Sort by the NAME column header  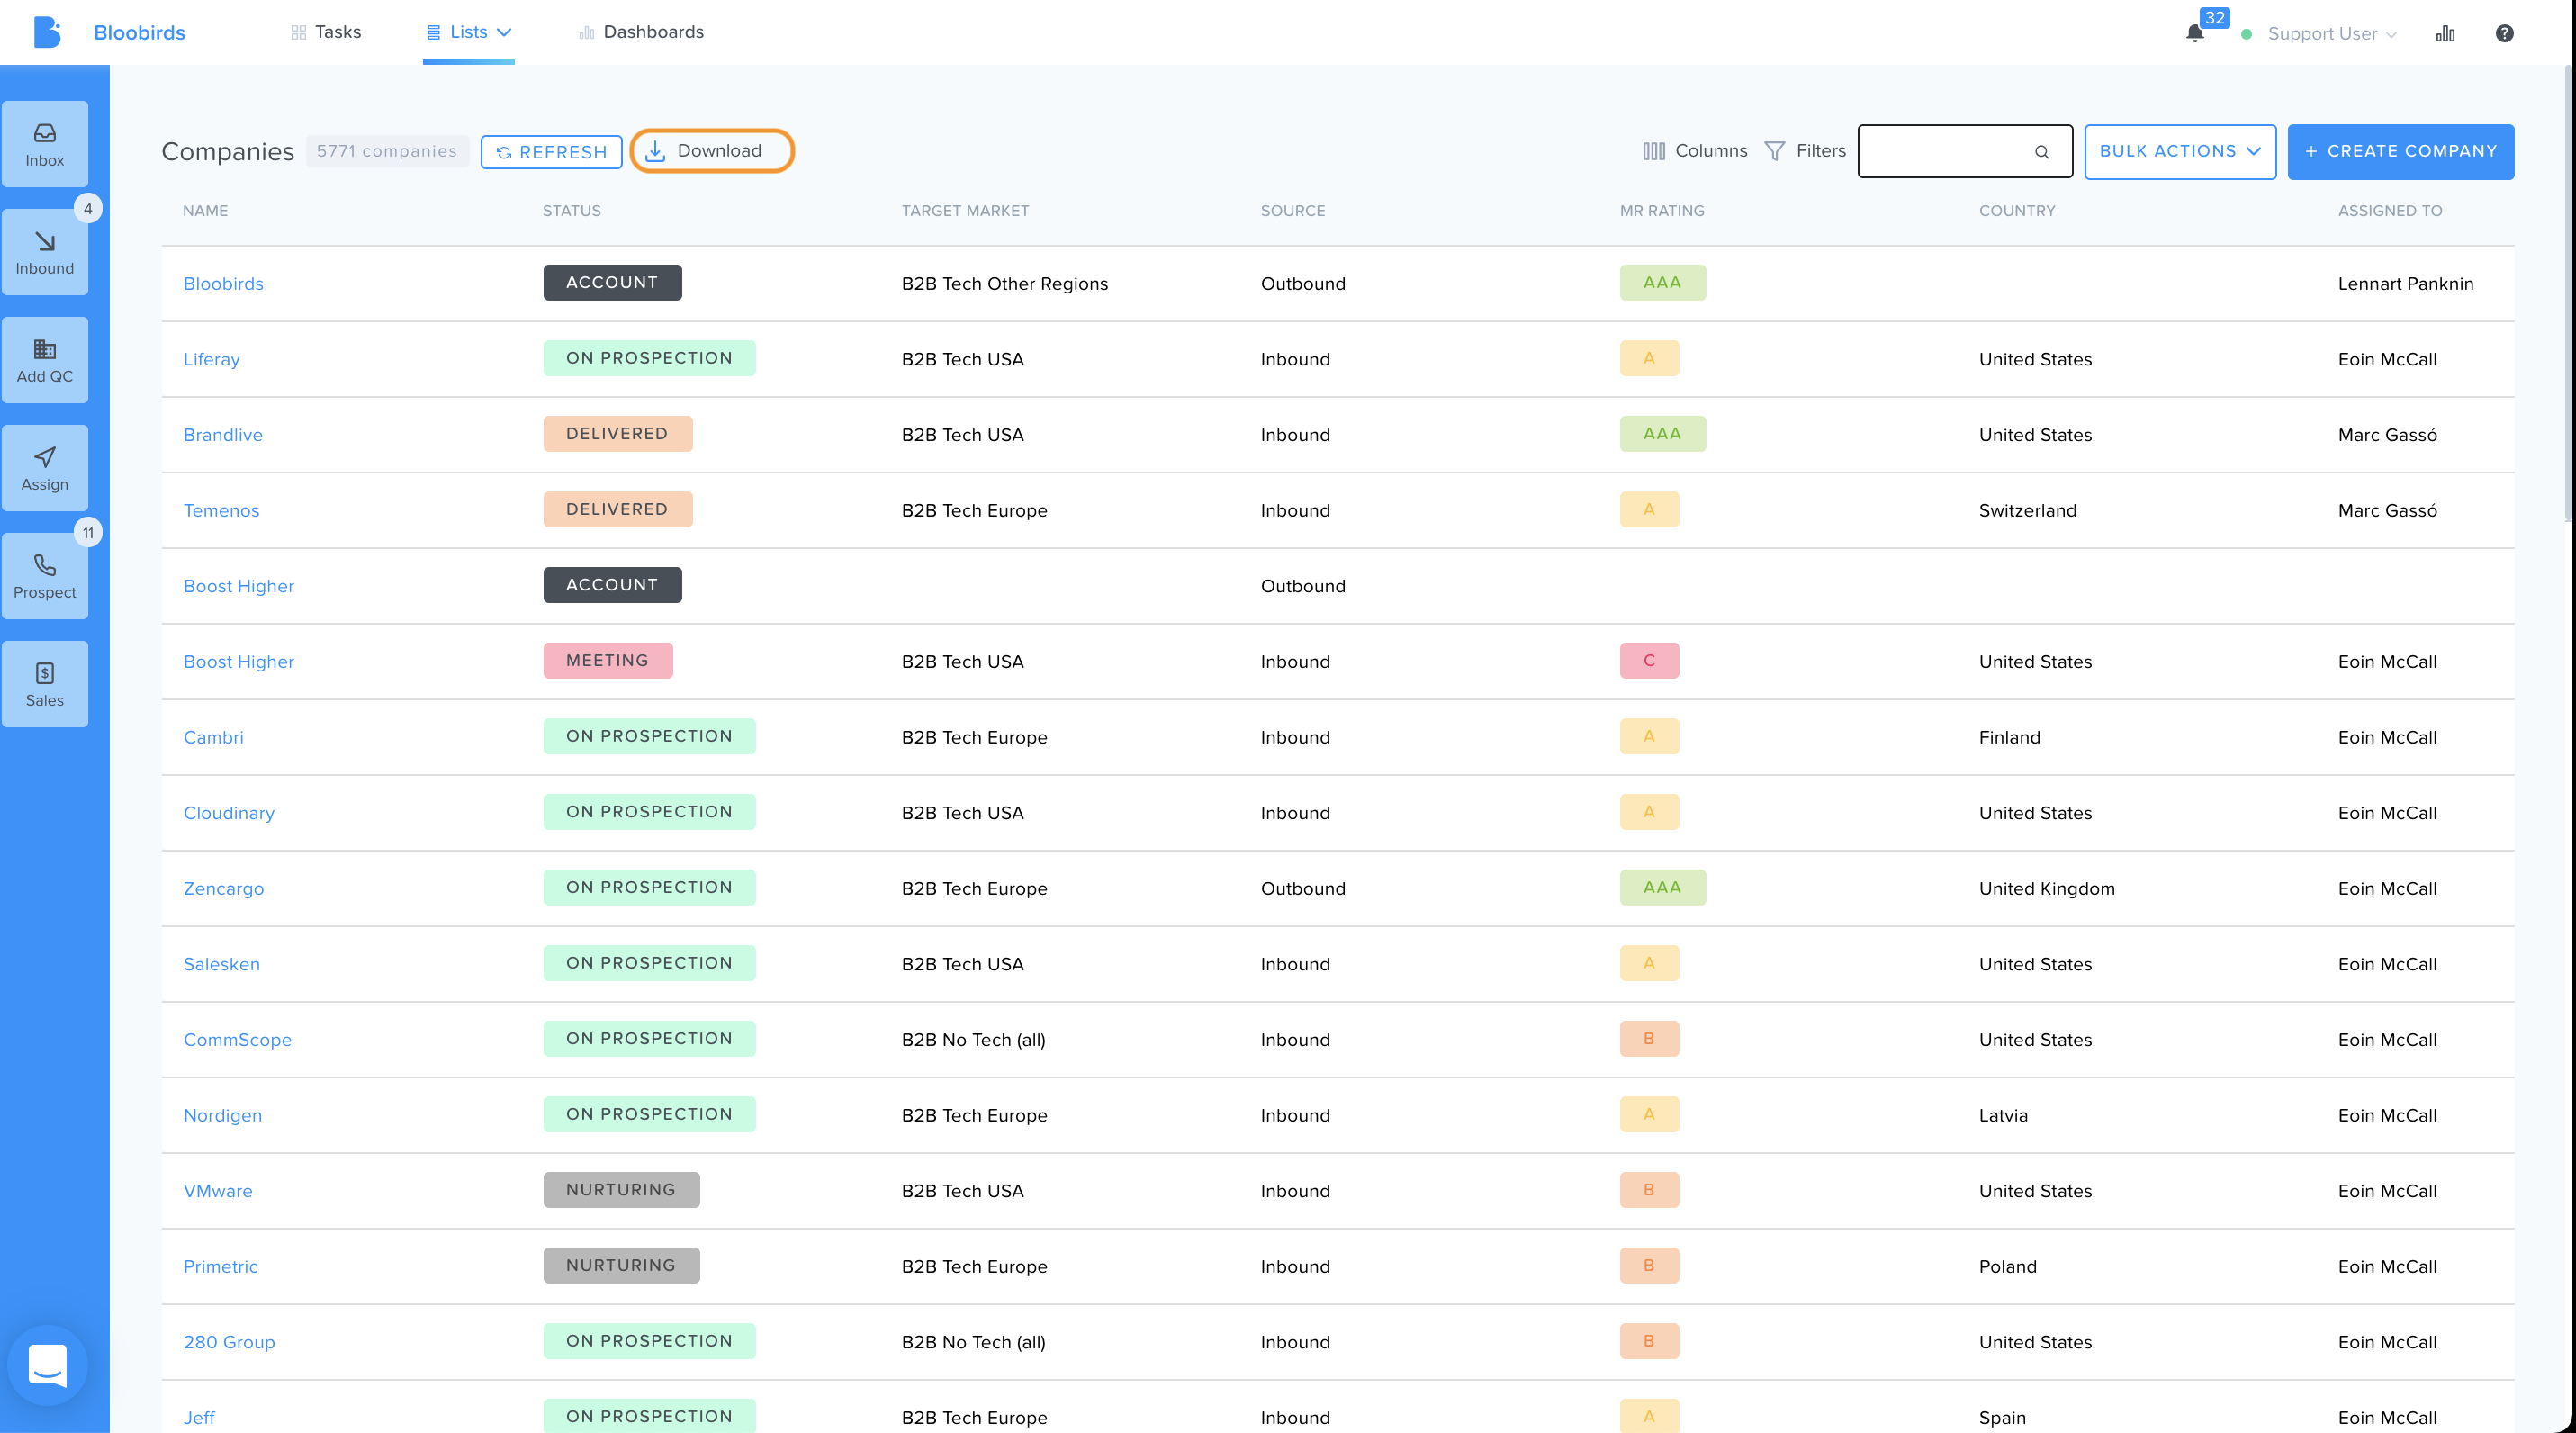pyautogui.click(x=205, y=210)
